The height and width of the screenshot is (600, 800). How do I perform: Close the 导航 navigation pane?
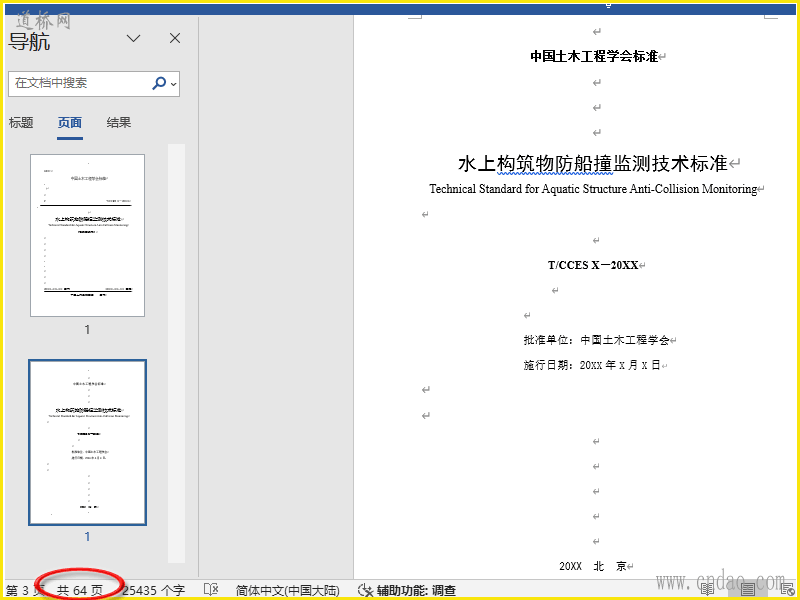point(175,38)
